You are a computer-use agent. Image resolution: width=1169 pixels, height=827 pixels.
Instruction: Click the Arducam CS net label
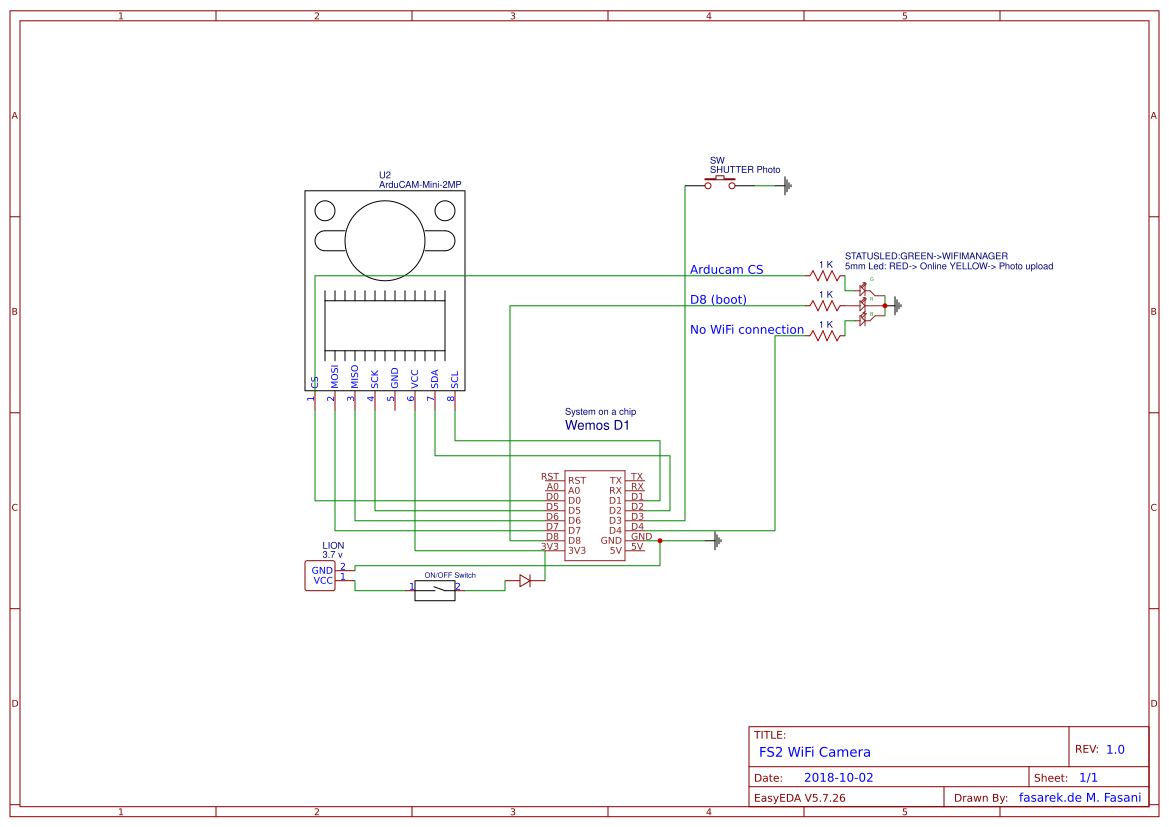coord(726,270)
